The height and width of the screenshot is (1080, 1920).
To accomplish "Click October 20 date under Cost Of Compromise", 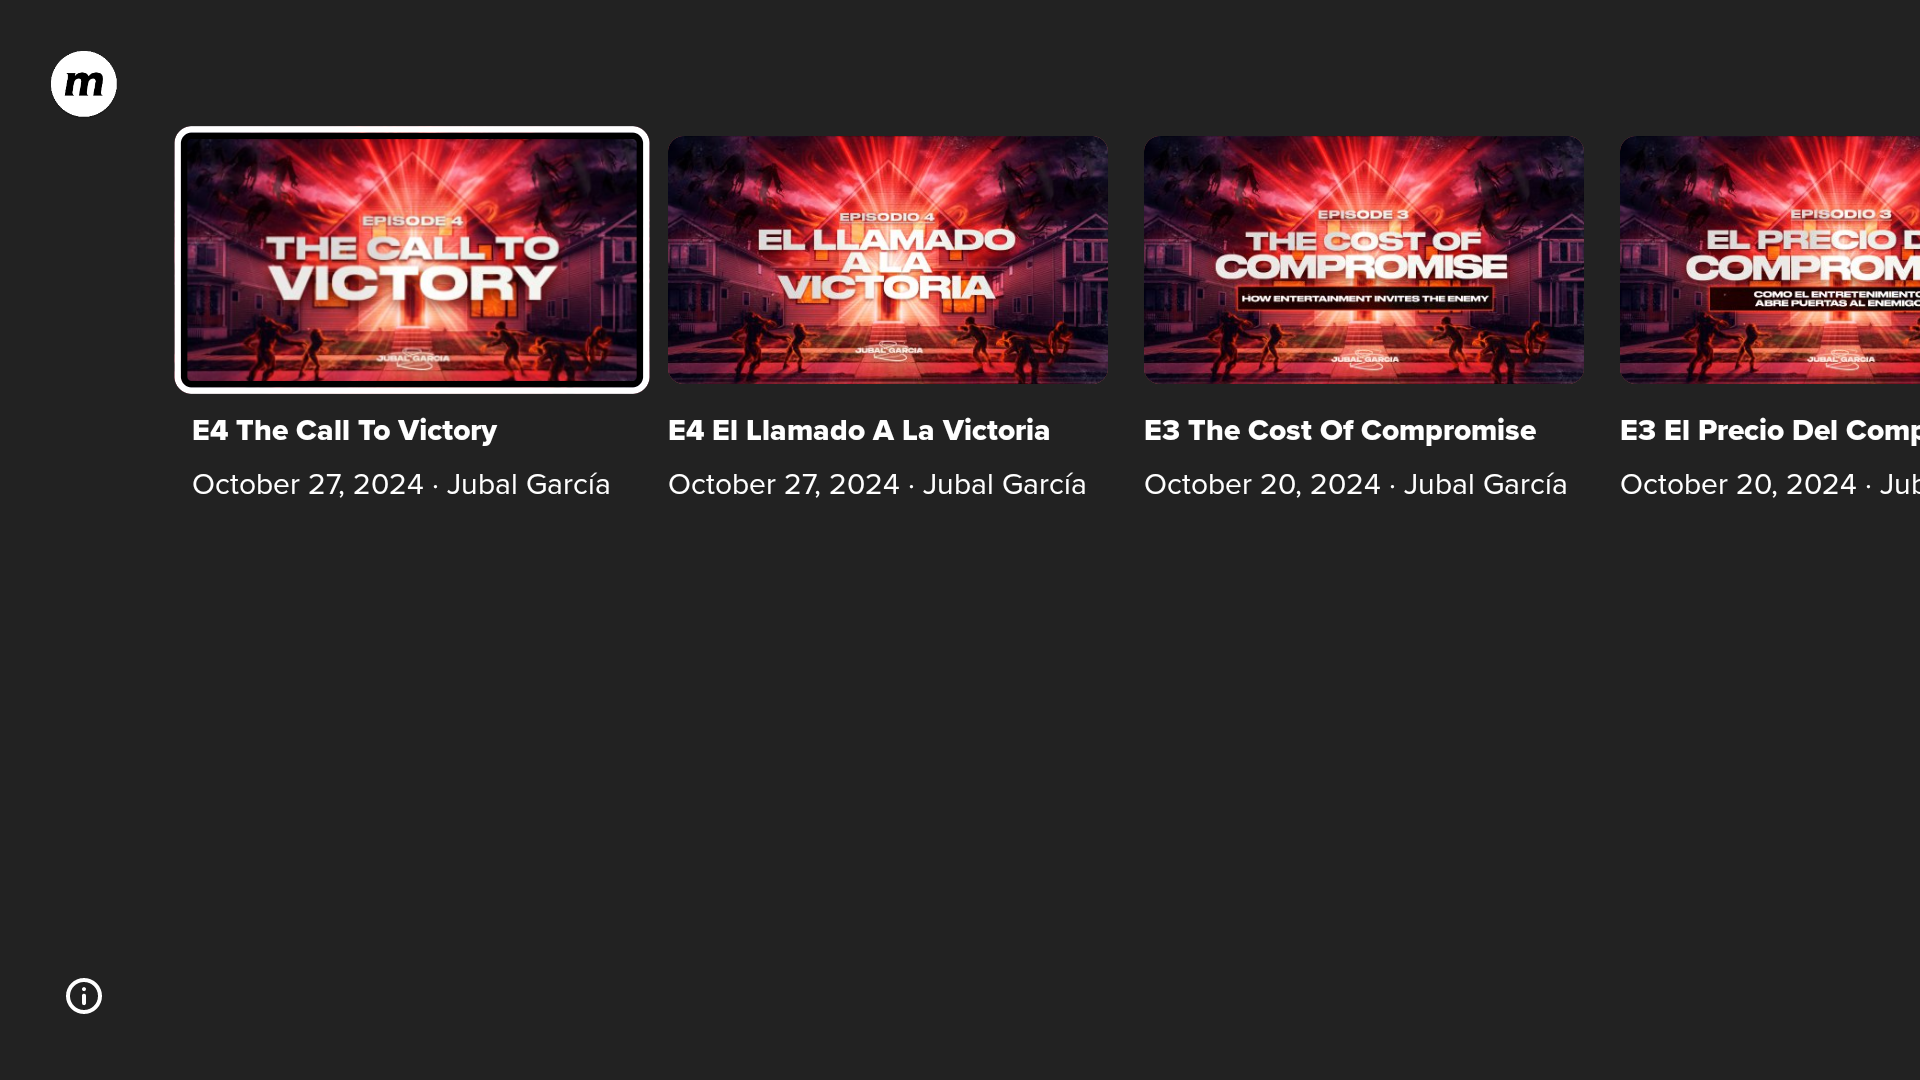I will (1262, 485).
